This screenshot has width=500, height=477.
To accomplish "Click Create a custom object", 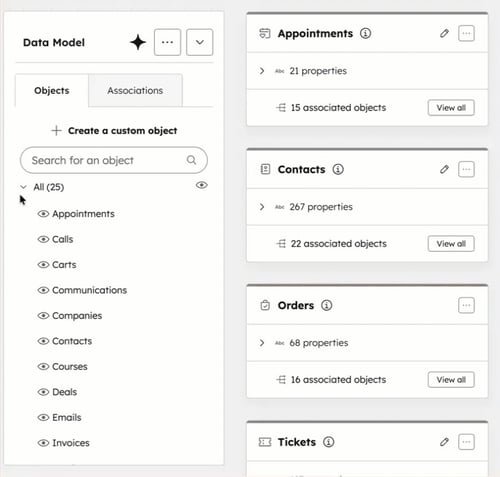I will coord(114,131).
